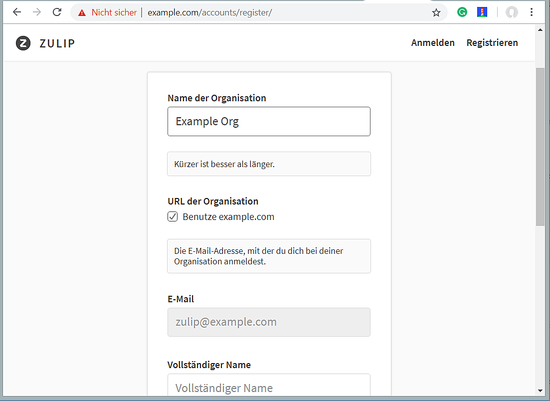Focus the 'Name der Organisation' field
This screenshot has width=550, height=401.
point(269,121)
